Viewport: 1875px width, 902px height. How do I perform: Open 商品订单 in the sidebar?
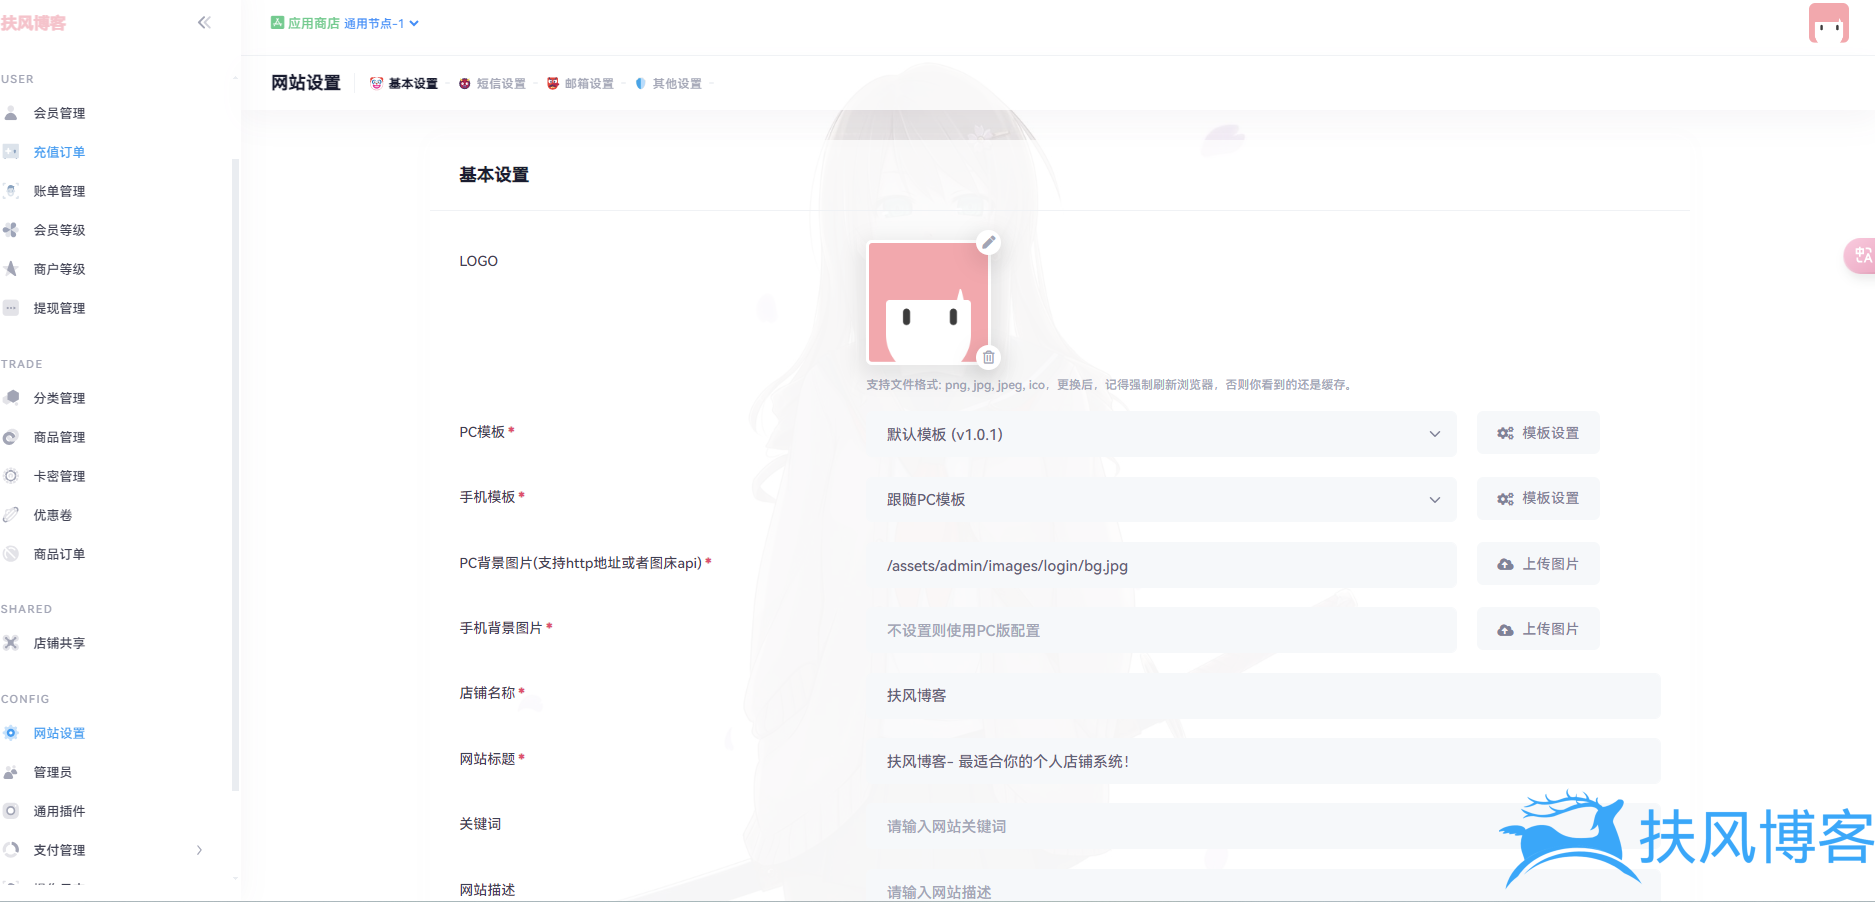59,554
